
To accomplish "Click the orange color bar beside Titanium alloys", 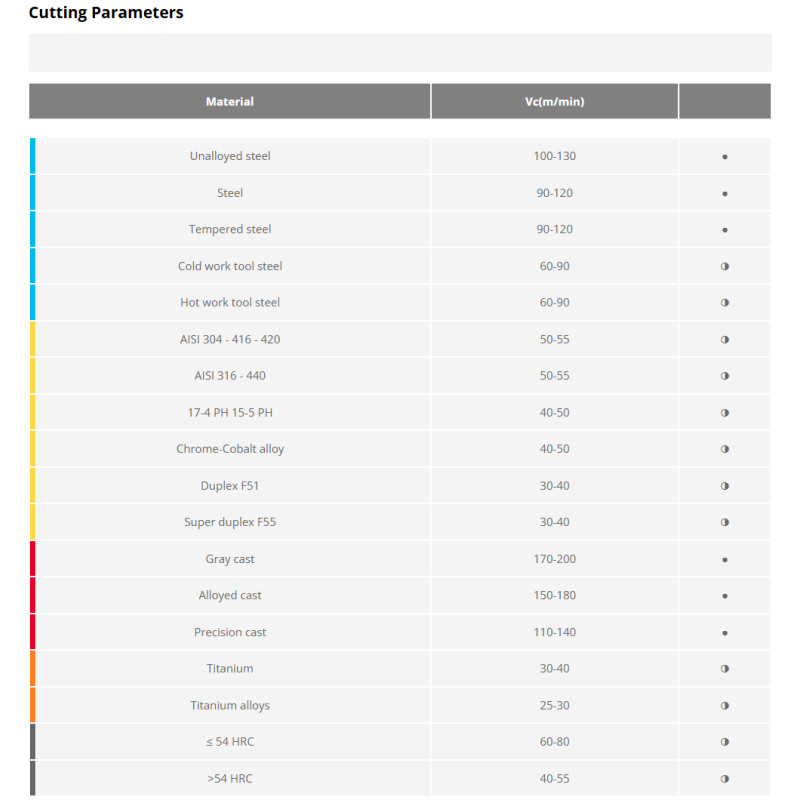I will click(x=32, y=706).
